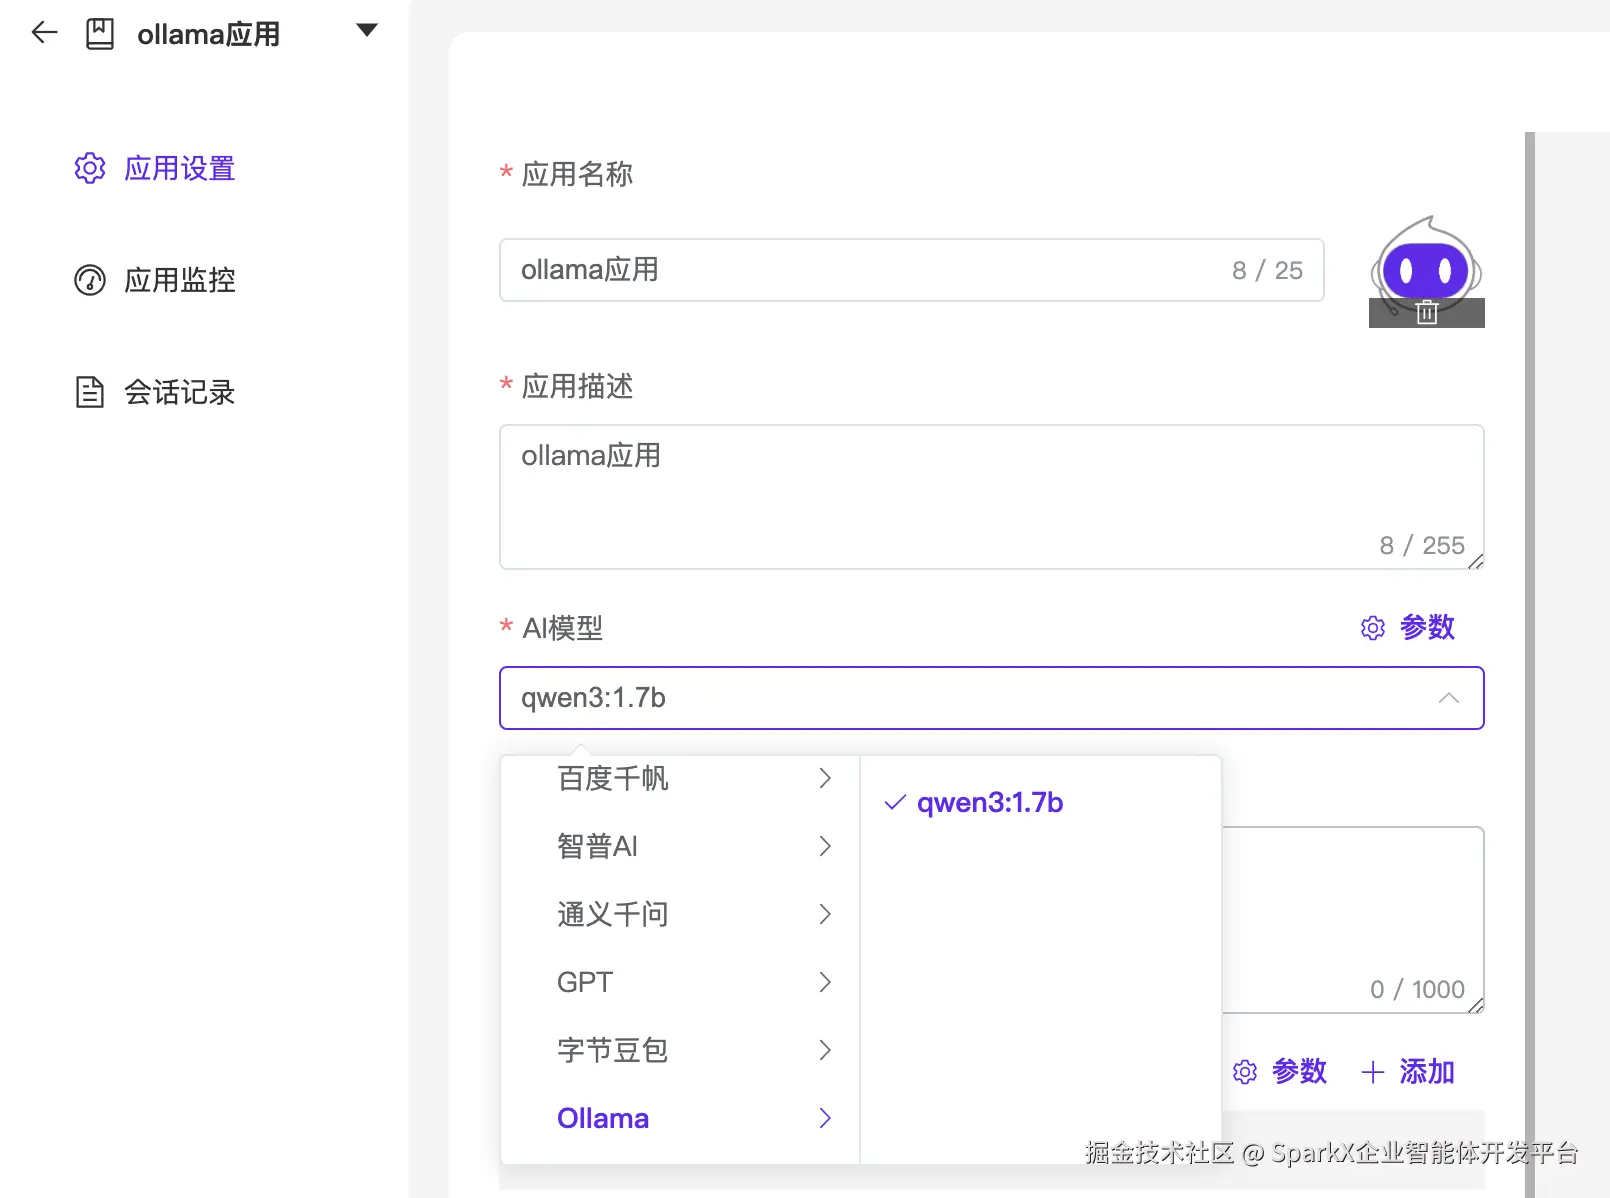Click the checkmark beside qwen3:1.7b
This screenshot has height=1198, width=1610.
click(895, 802)
